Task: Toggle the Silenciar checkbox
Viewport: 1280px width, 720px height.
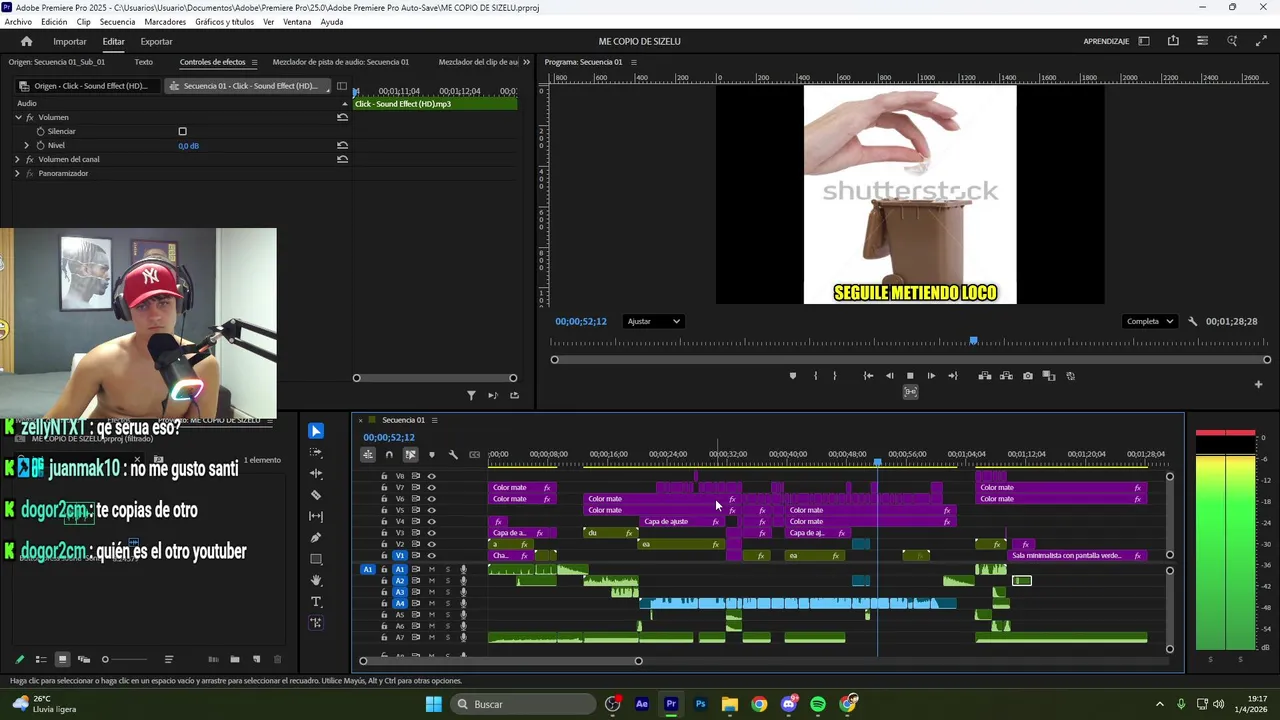Action: tap(182, 131)
